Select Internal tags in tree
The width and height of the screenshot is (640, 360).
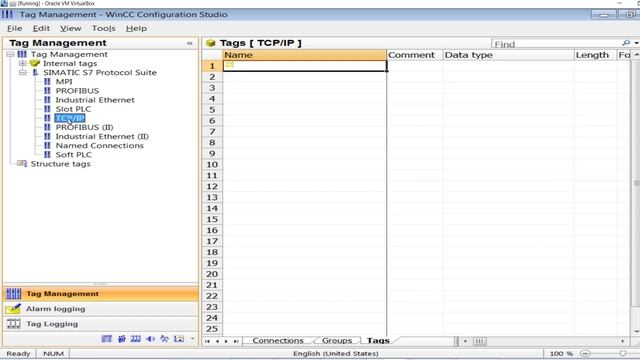point(70,63)
